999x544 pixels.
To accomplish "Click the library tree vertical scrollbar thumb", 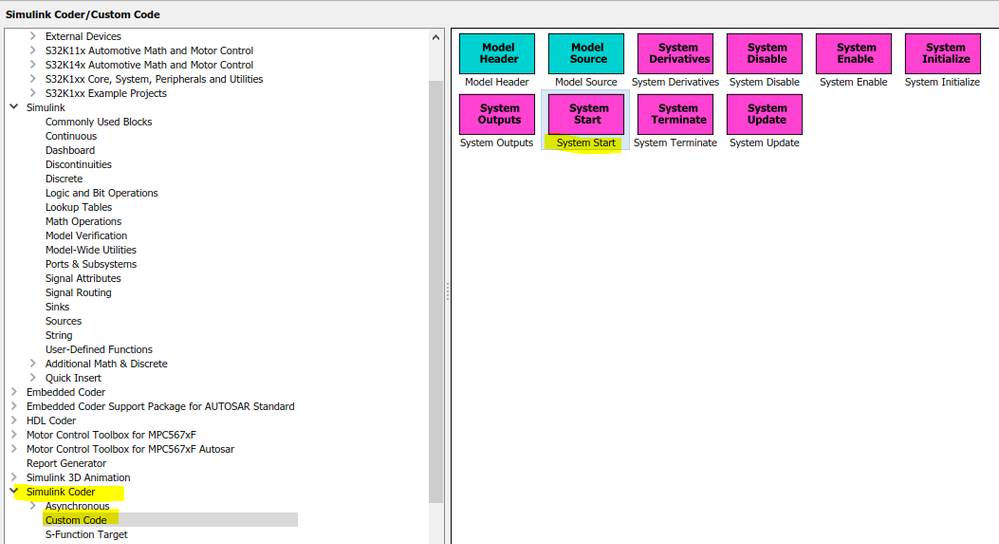I will point(436,292).
